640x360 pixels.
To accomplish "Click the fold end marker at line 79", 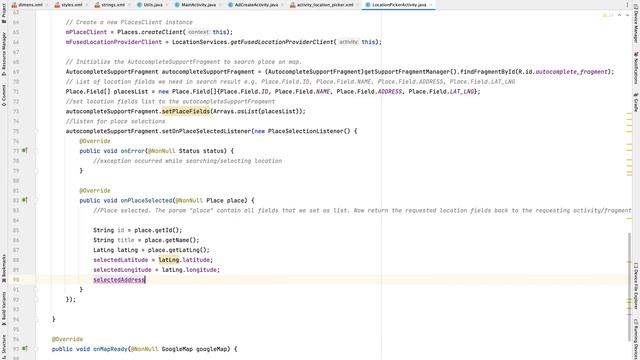I will click(36, 171).
